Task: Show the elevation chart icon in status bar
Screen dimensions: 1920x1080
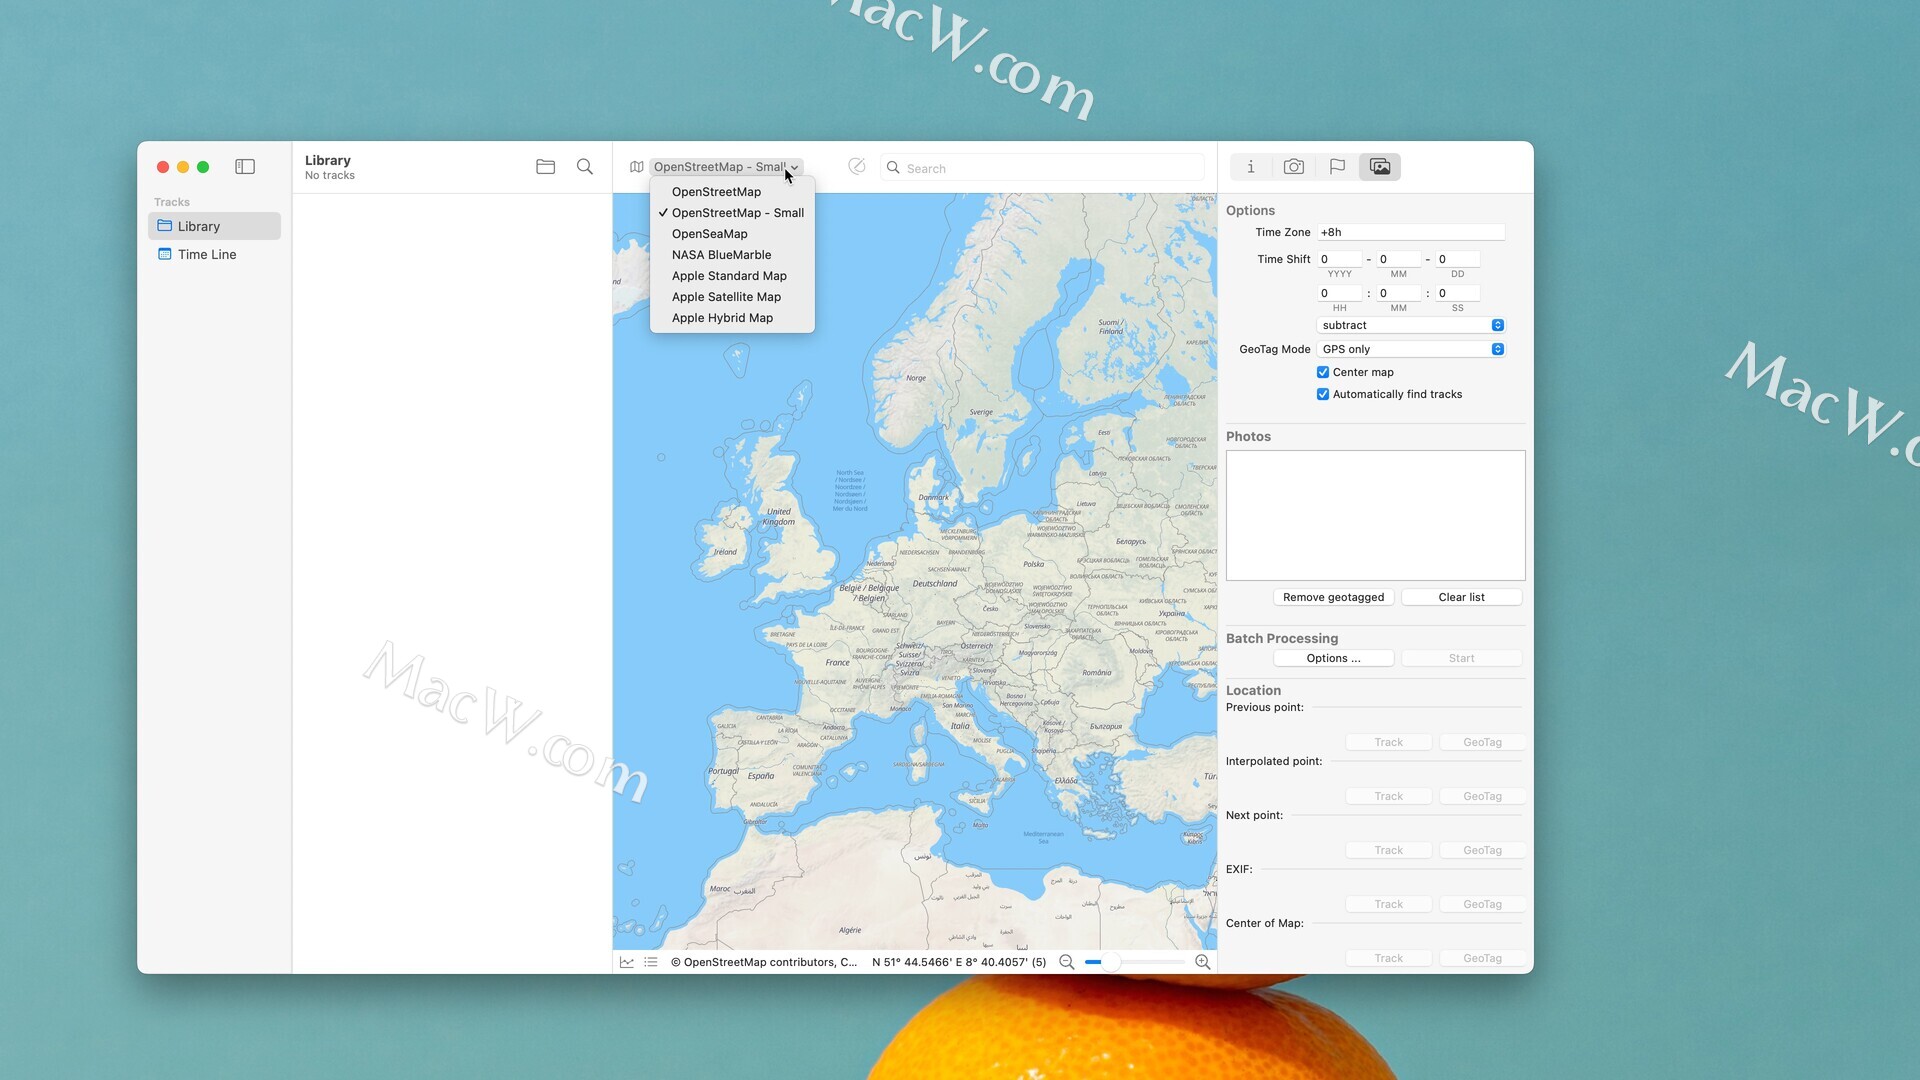Action: [627, 962]
